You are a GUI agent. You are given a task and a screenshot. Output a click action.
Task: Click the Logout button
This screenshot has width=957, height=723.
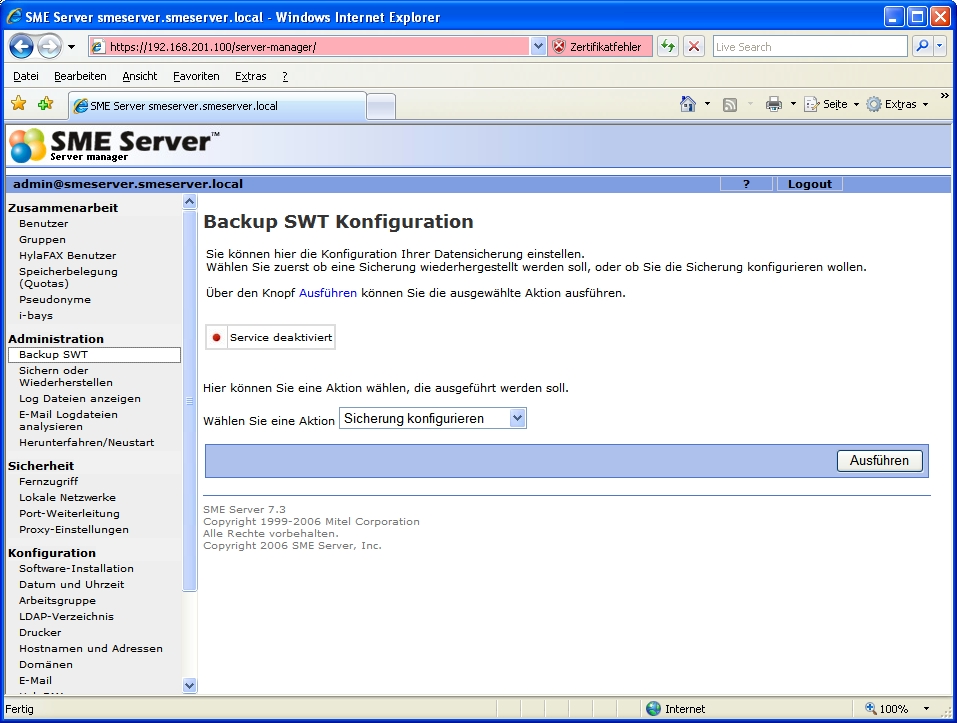point(809,184)
